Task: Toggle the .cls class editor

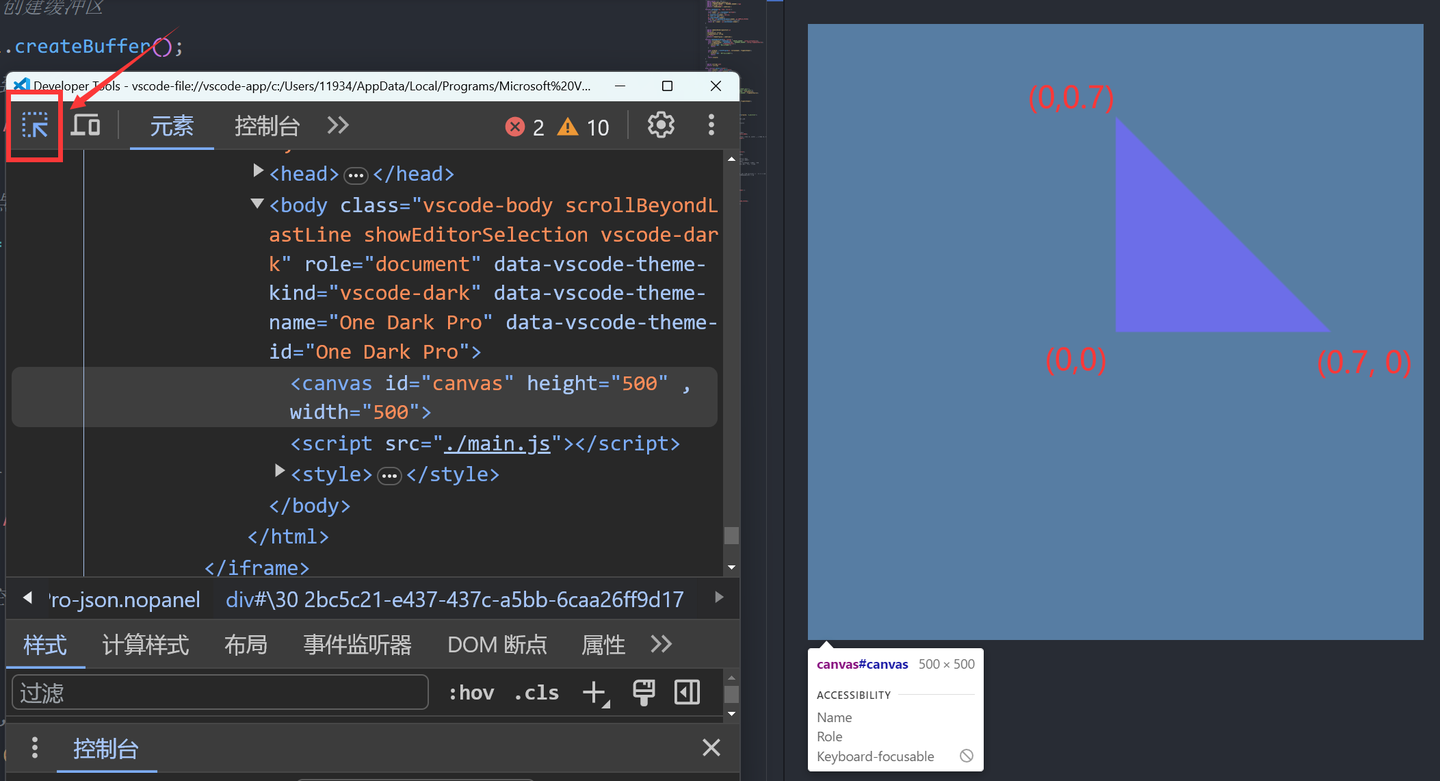Action: [536, 691]
